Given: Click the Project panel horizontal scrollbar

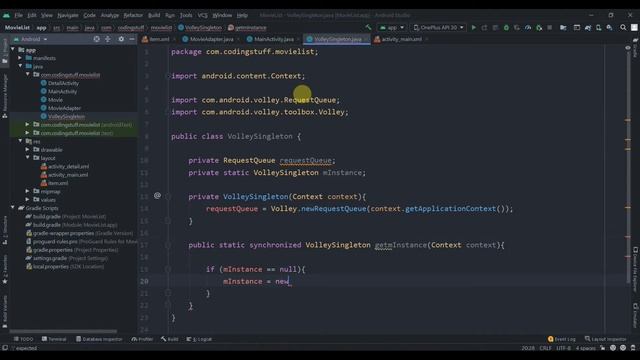Looking at the screenshot, I should tap(63, 331).
